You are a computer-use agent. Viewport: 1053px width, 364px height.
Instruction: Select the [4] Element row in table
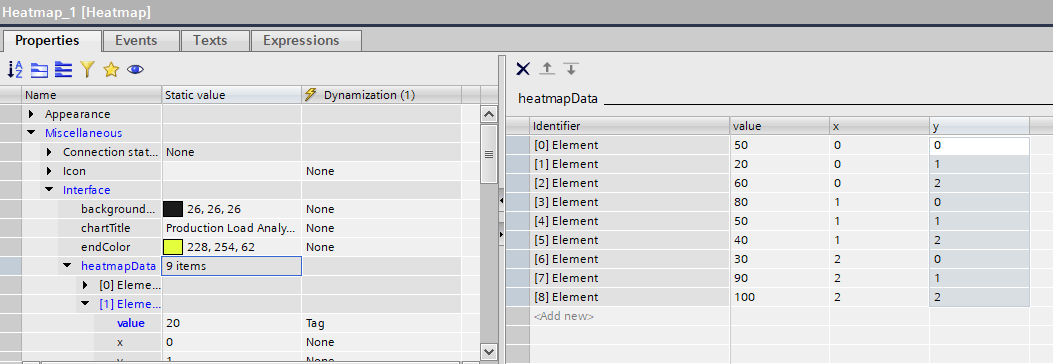point(629,221)
